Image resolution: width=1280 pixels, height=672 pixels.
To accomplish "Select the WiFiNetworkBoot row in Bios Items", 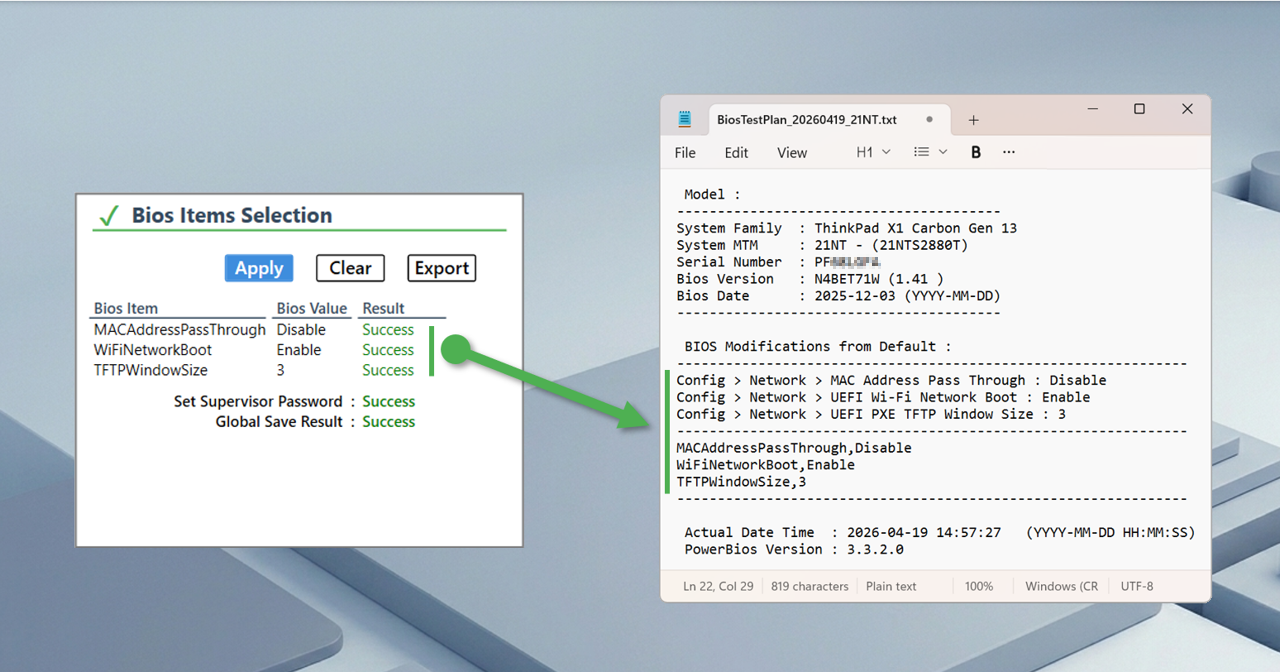I will point(254,350).
